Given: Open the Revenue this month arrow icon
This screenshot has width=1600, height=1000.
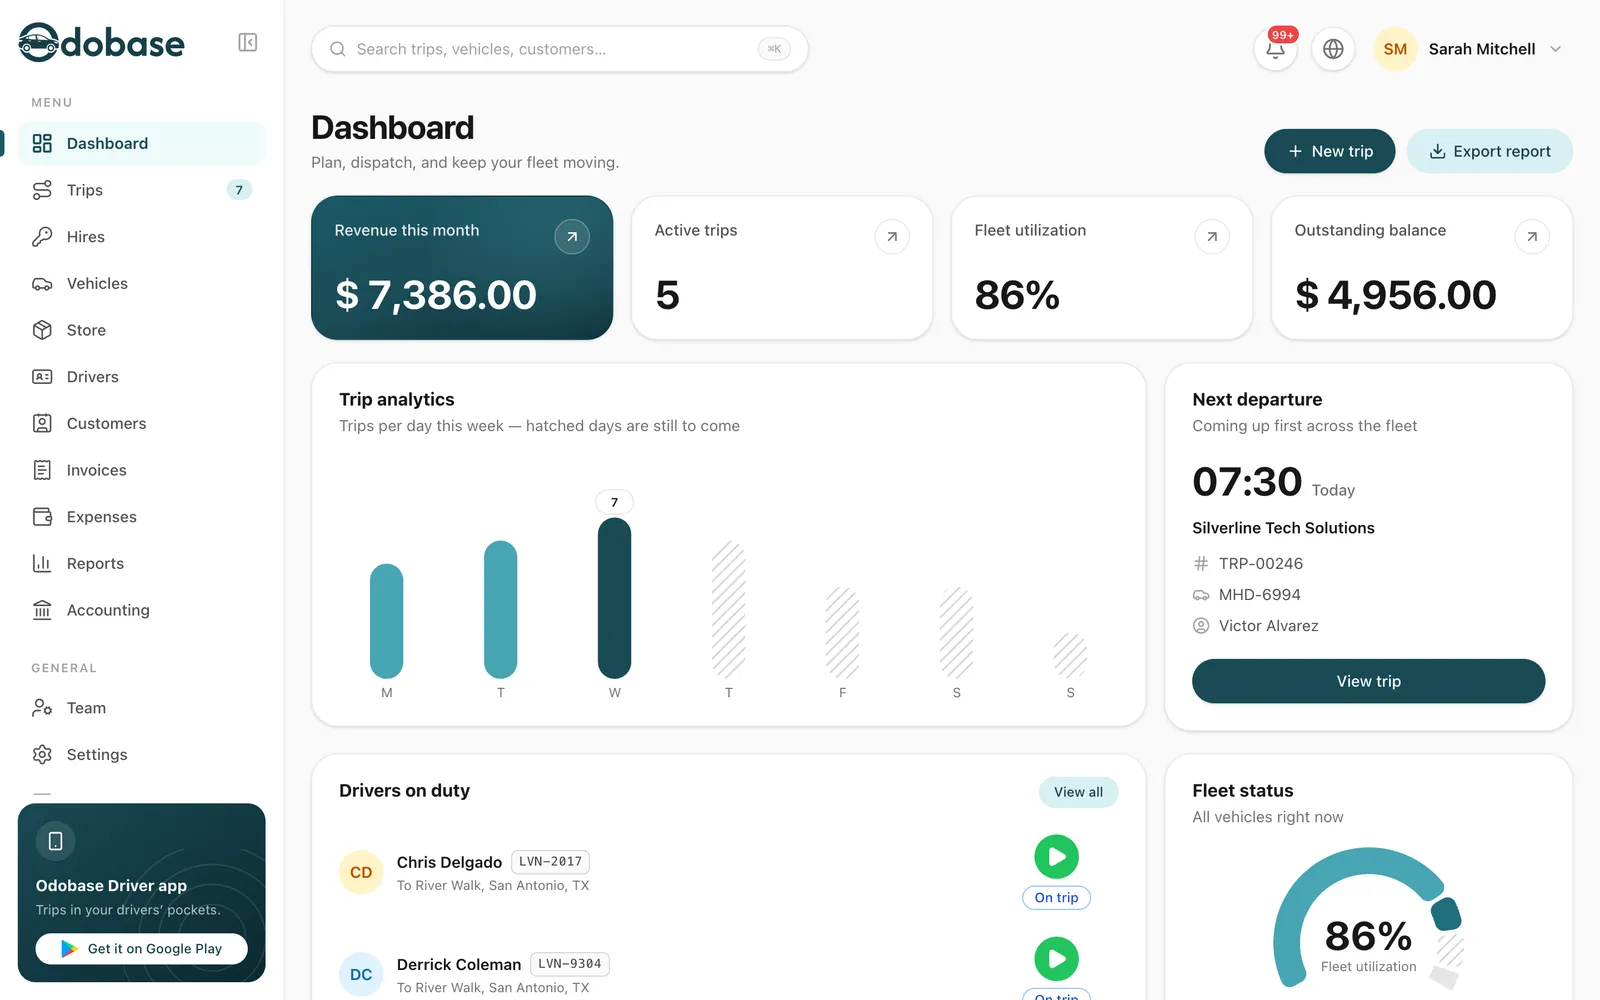Looking at the screenshot, I should coord(572,237).
